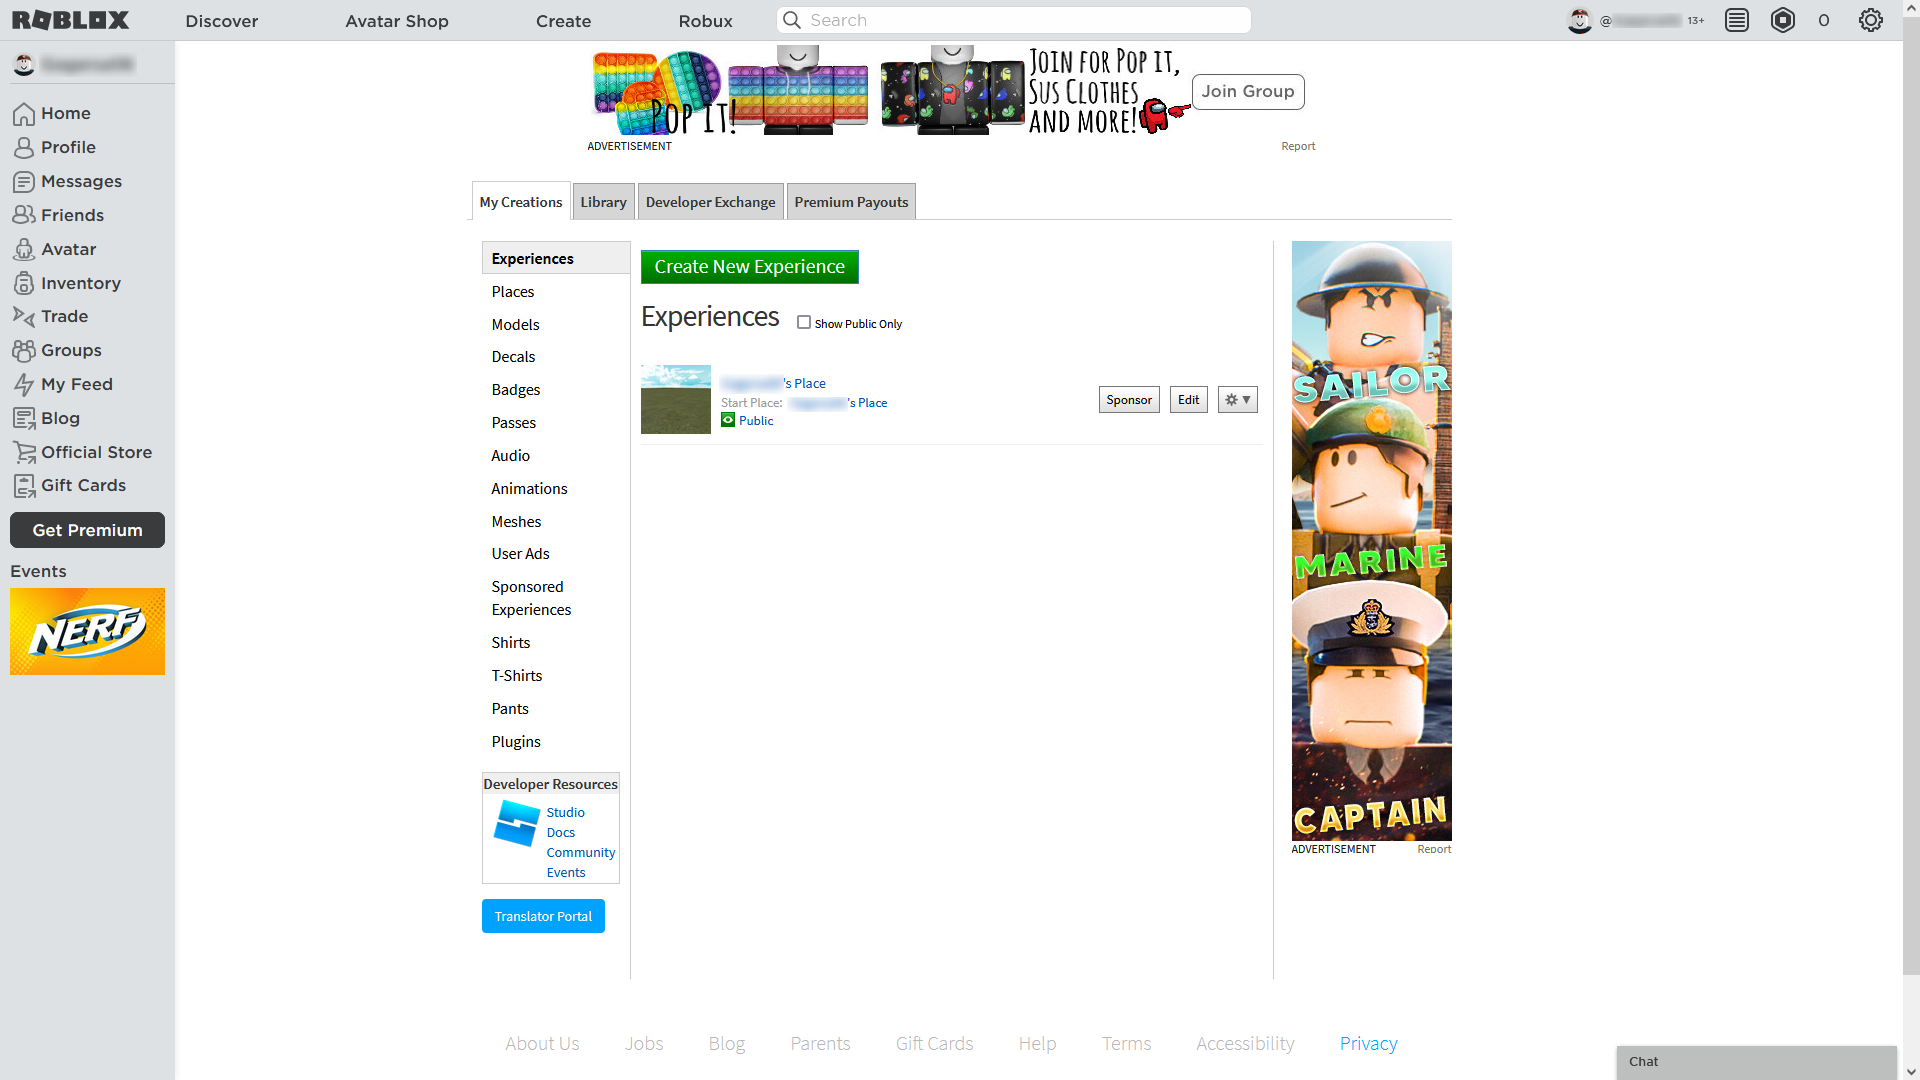Click the Trade icon in sidebar

(x=24, y=315)
